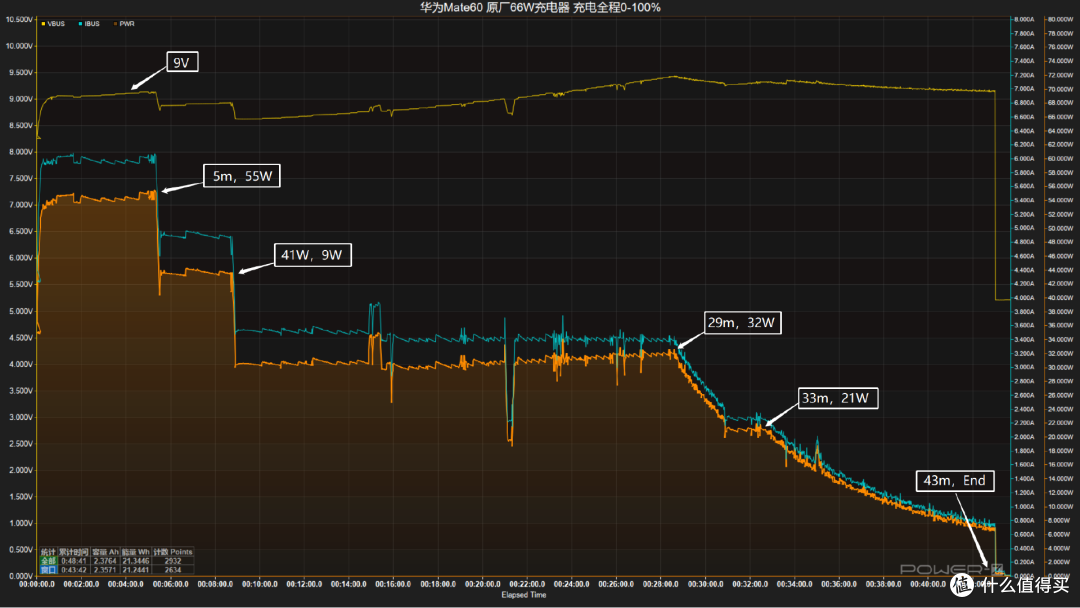Click the 10.500V voltage axis label
The width and height of the screenshot is (1080, 608).
(19, 19)
